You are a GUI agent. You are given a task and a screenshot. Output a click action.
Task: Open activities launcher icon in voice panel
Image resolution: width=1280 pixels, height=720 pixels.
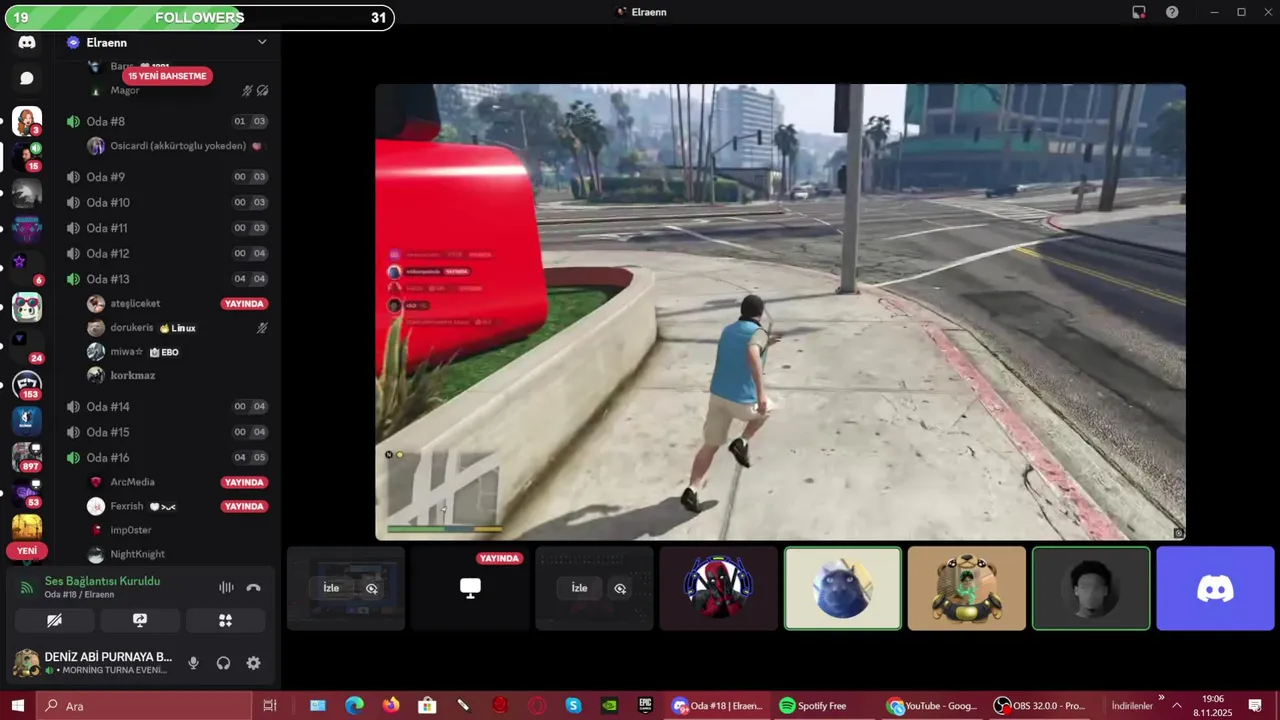(x=225, y=621)
